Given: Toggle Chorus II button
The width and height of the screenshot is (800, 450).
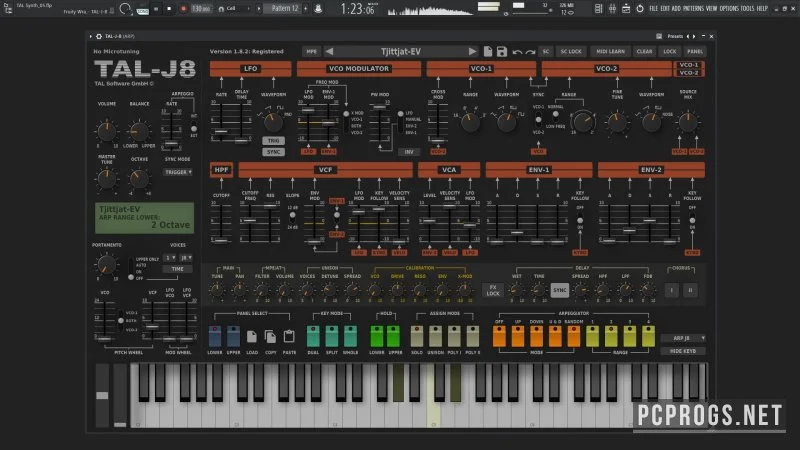Looking at the screenshot, I should 690,290.
